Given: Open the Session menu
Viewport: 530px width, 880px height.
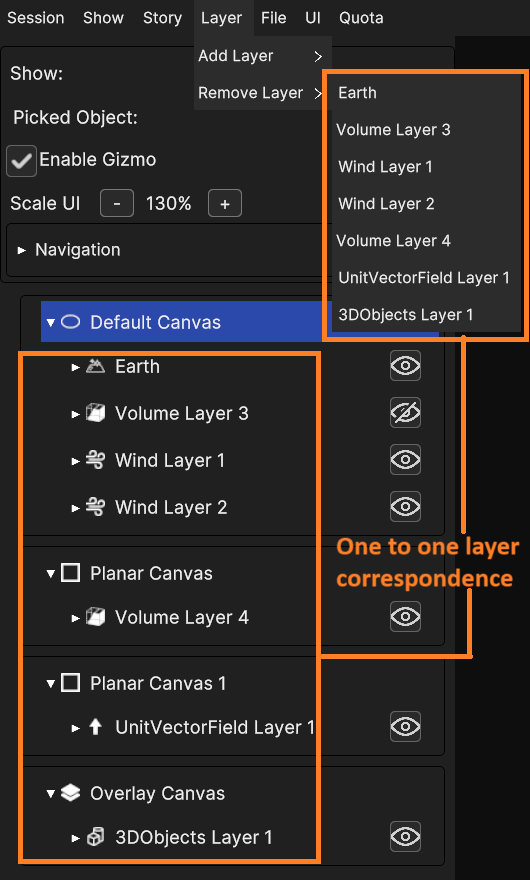Looking at the screenshot, I should [36, 18].
